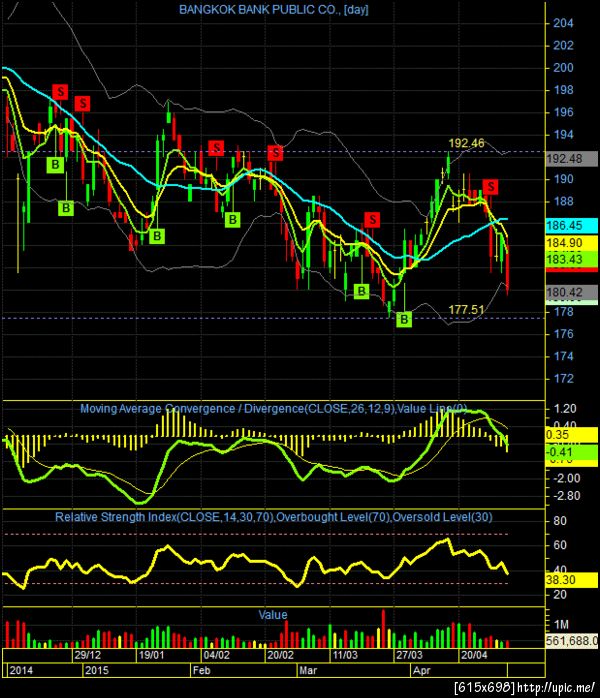This screenshot has height=698, width=600.
Task: Click the Mar month label
Action: pos(308,670)
